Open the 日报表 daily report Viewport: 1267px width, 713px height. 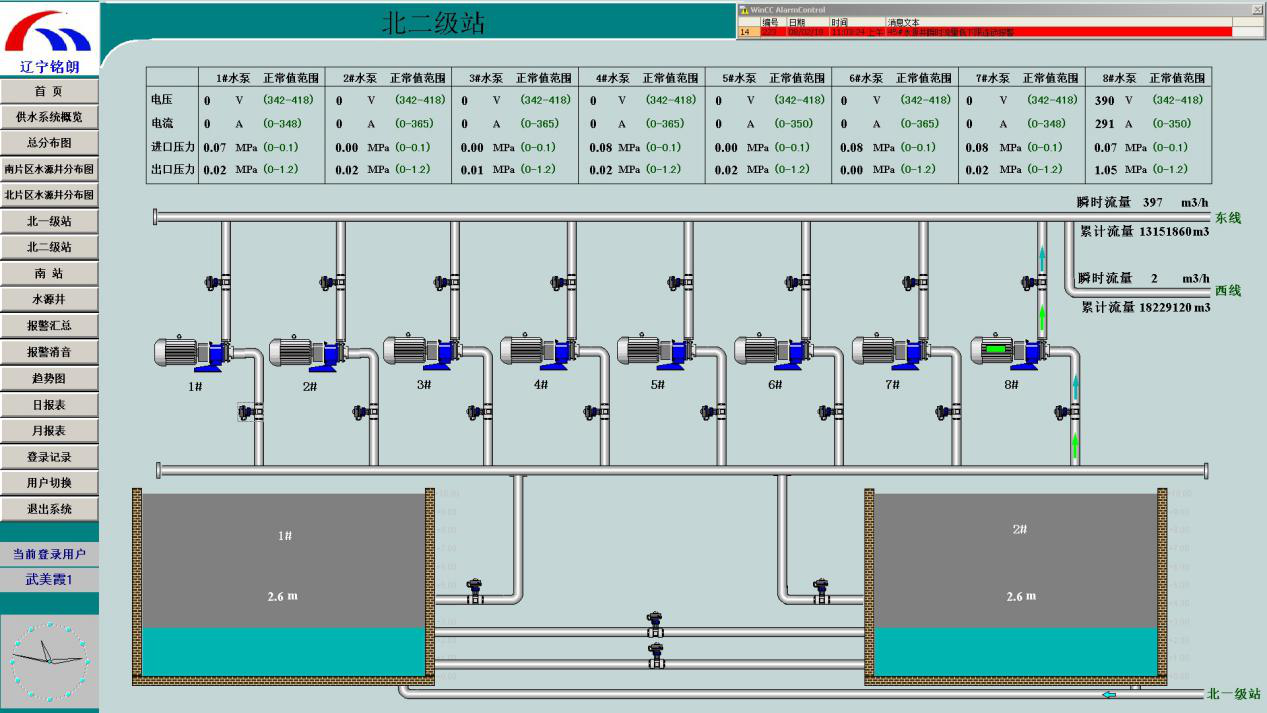[49, 405]
